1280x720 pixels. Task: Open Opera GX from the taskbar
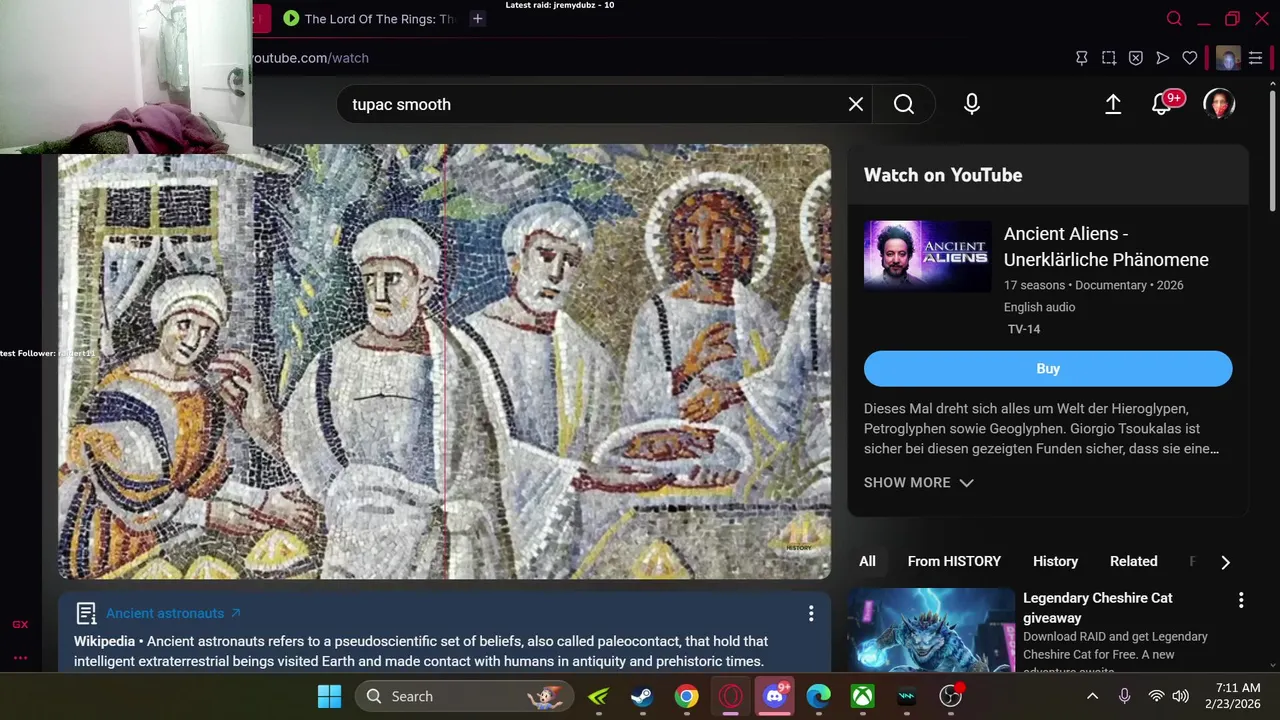coord(730,696)
